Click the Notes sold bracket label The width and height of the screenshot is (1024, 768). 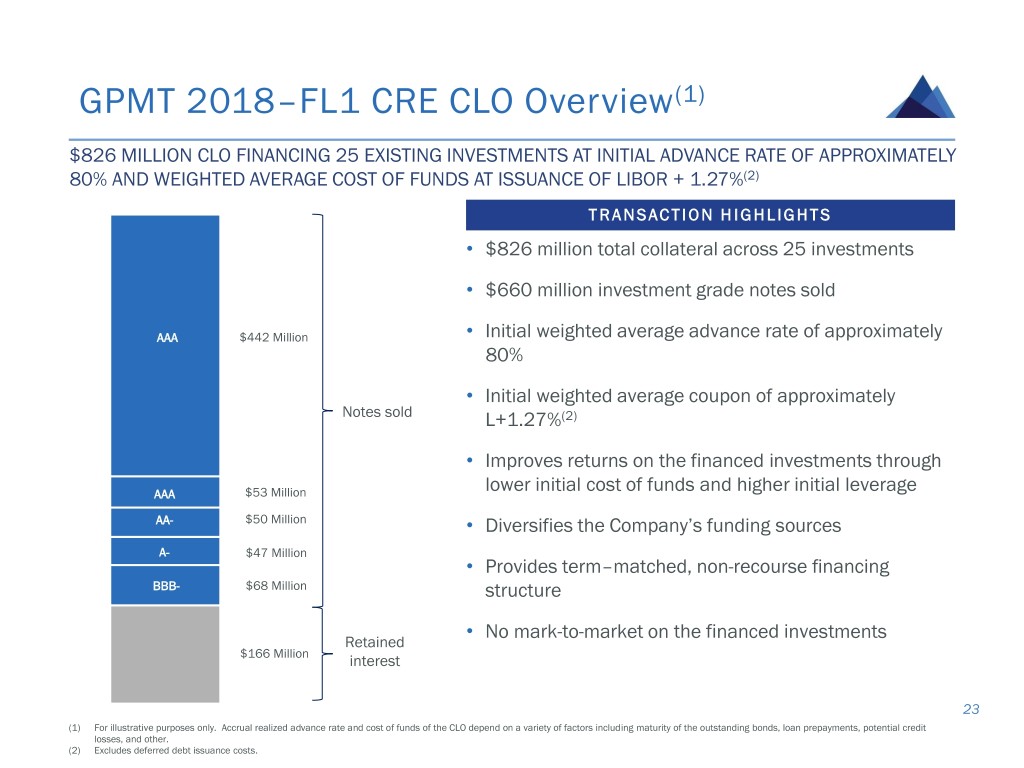tap(376, 412)
